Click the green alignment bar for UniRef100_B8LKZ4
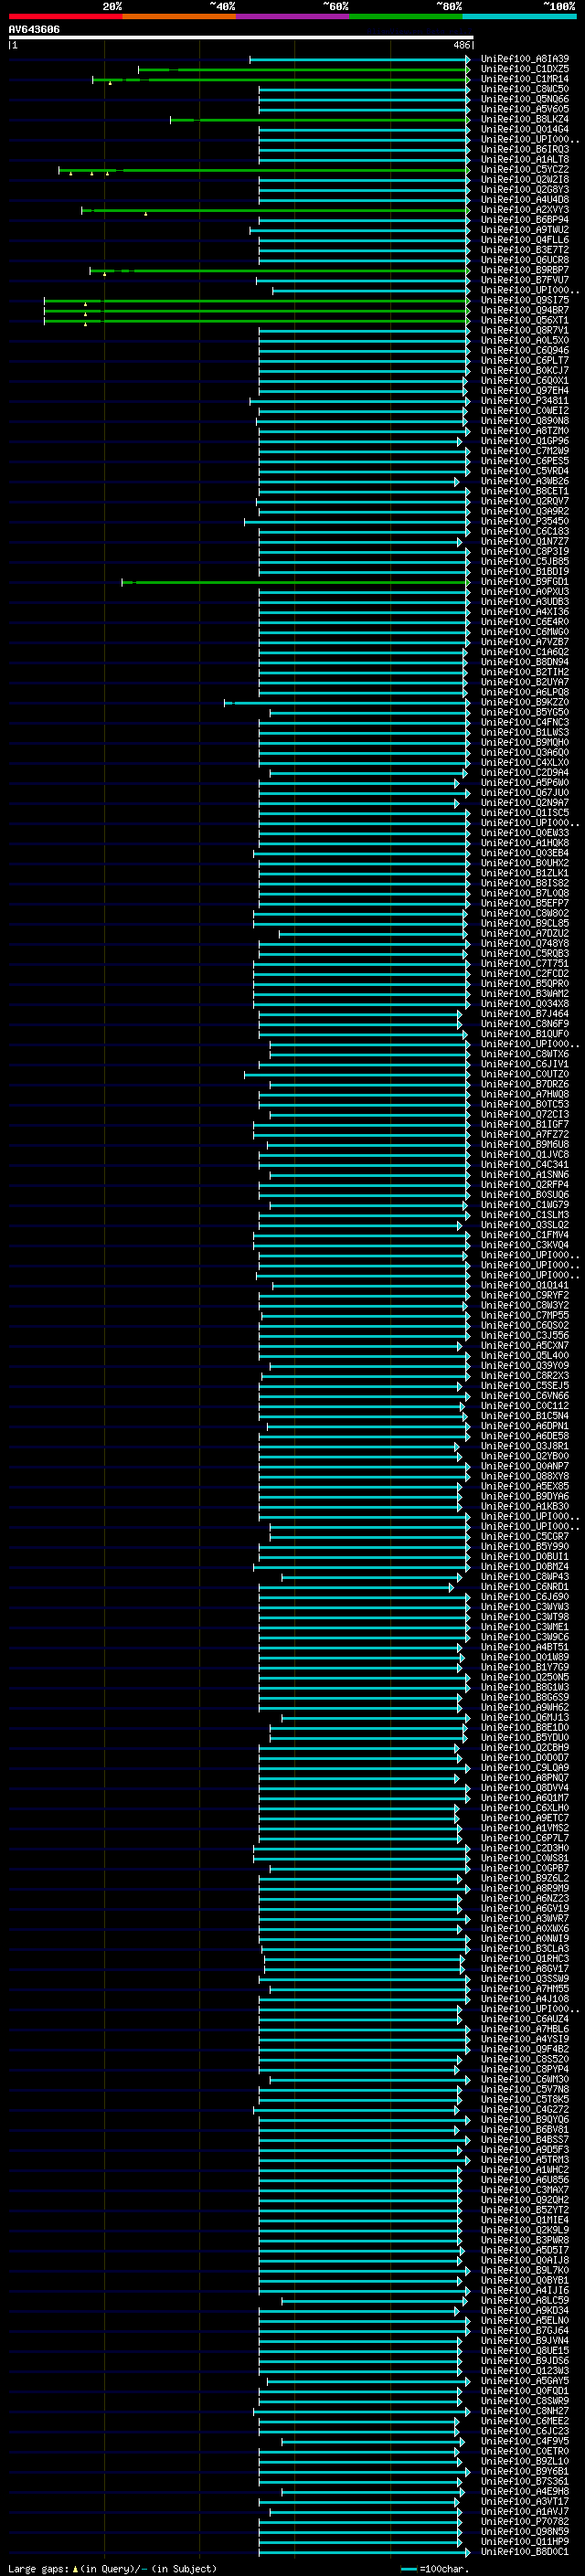Image resolution: width=585 pixels, height=2576 pixels. point(320,119)
